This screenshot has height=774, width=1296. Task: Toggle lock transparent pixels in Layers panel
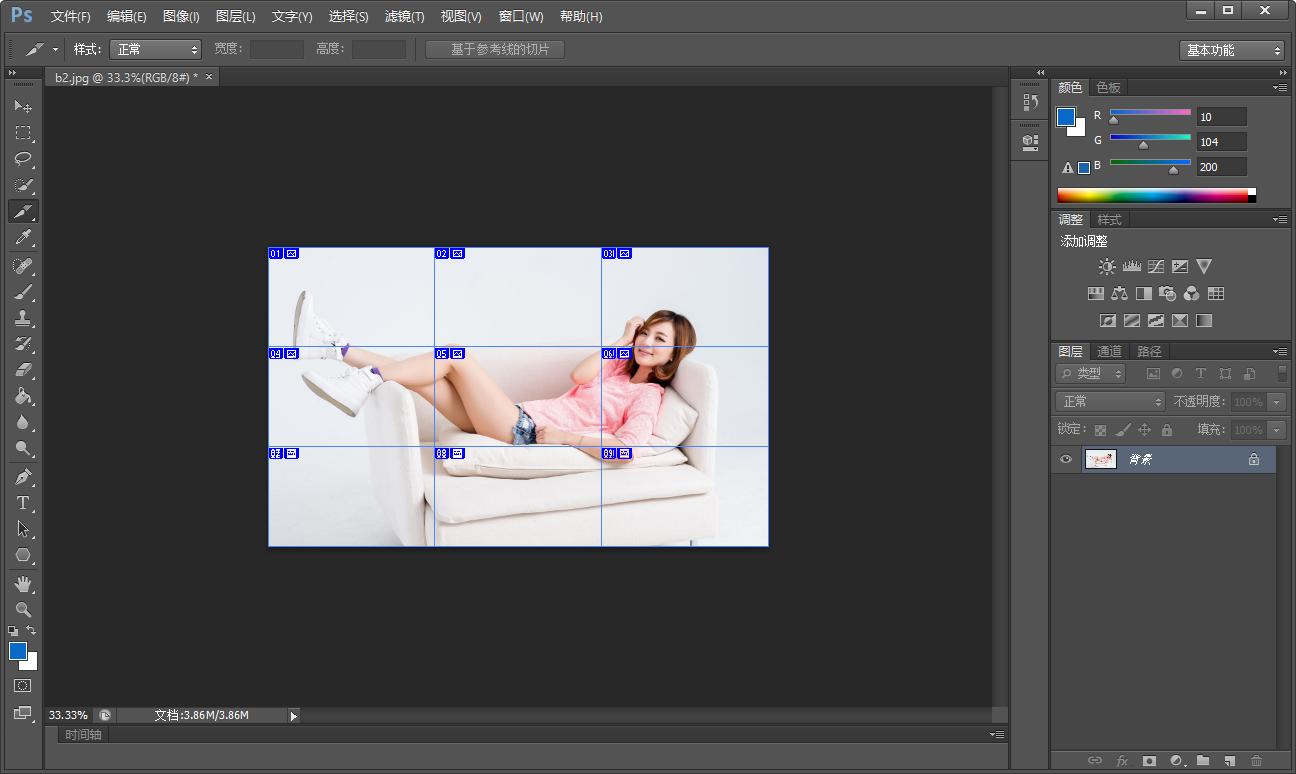point(1100,430)
